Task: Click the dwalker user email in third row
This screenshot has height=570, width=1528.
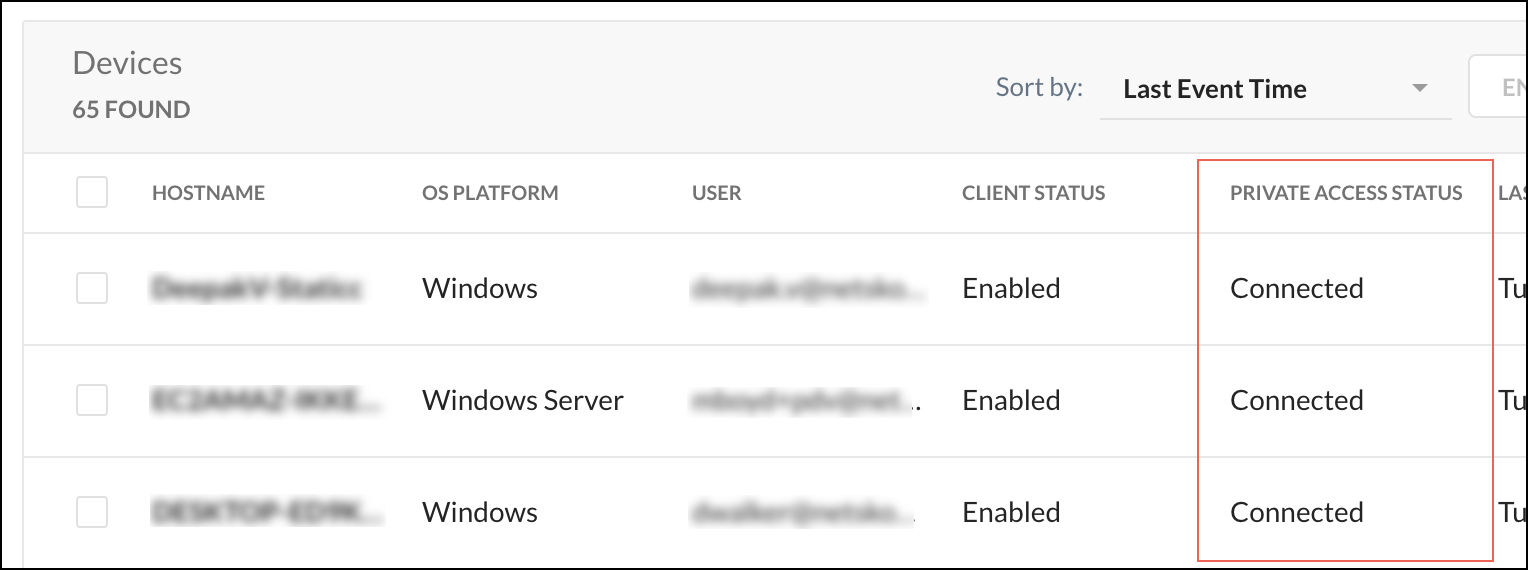Action: 805,513
